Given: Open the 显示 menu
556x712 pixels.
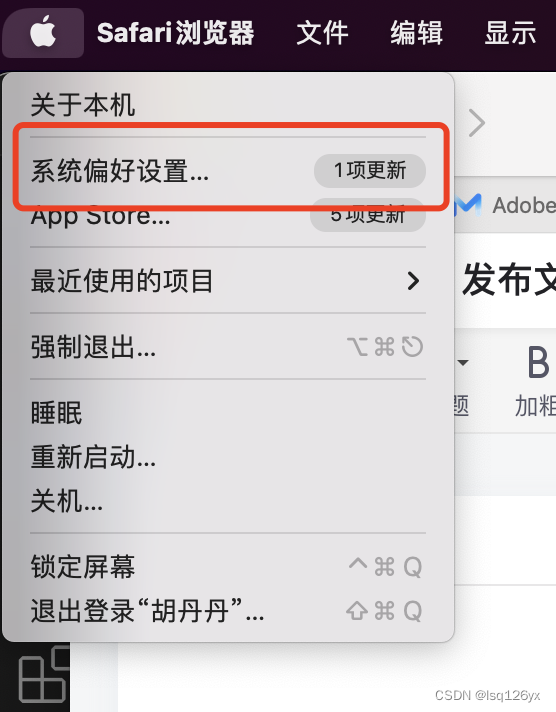Looking at the screenshot, I should coord(510,33).
